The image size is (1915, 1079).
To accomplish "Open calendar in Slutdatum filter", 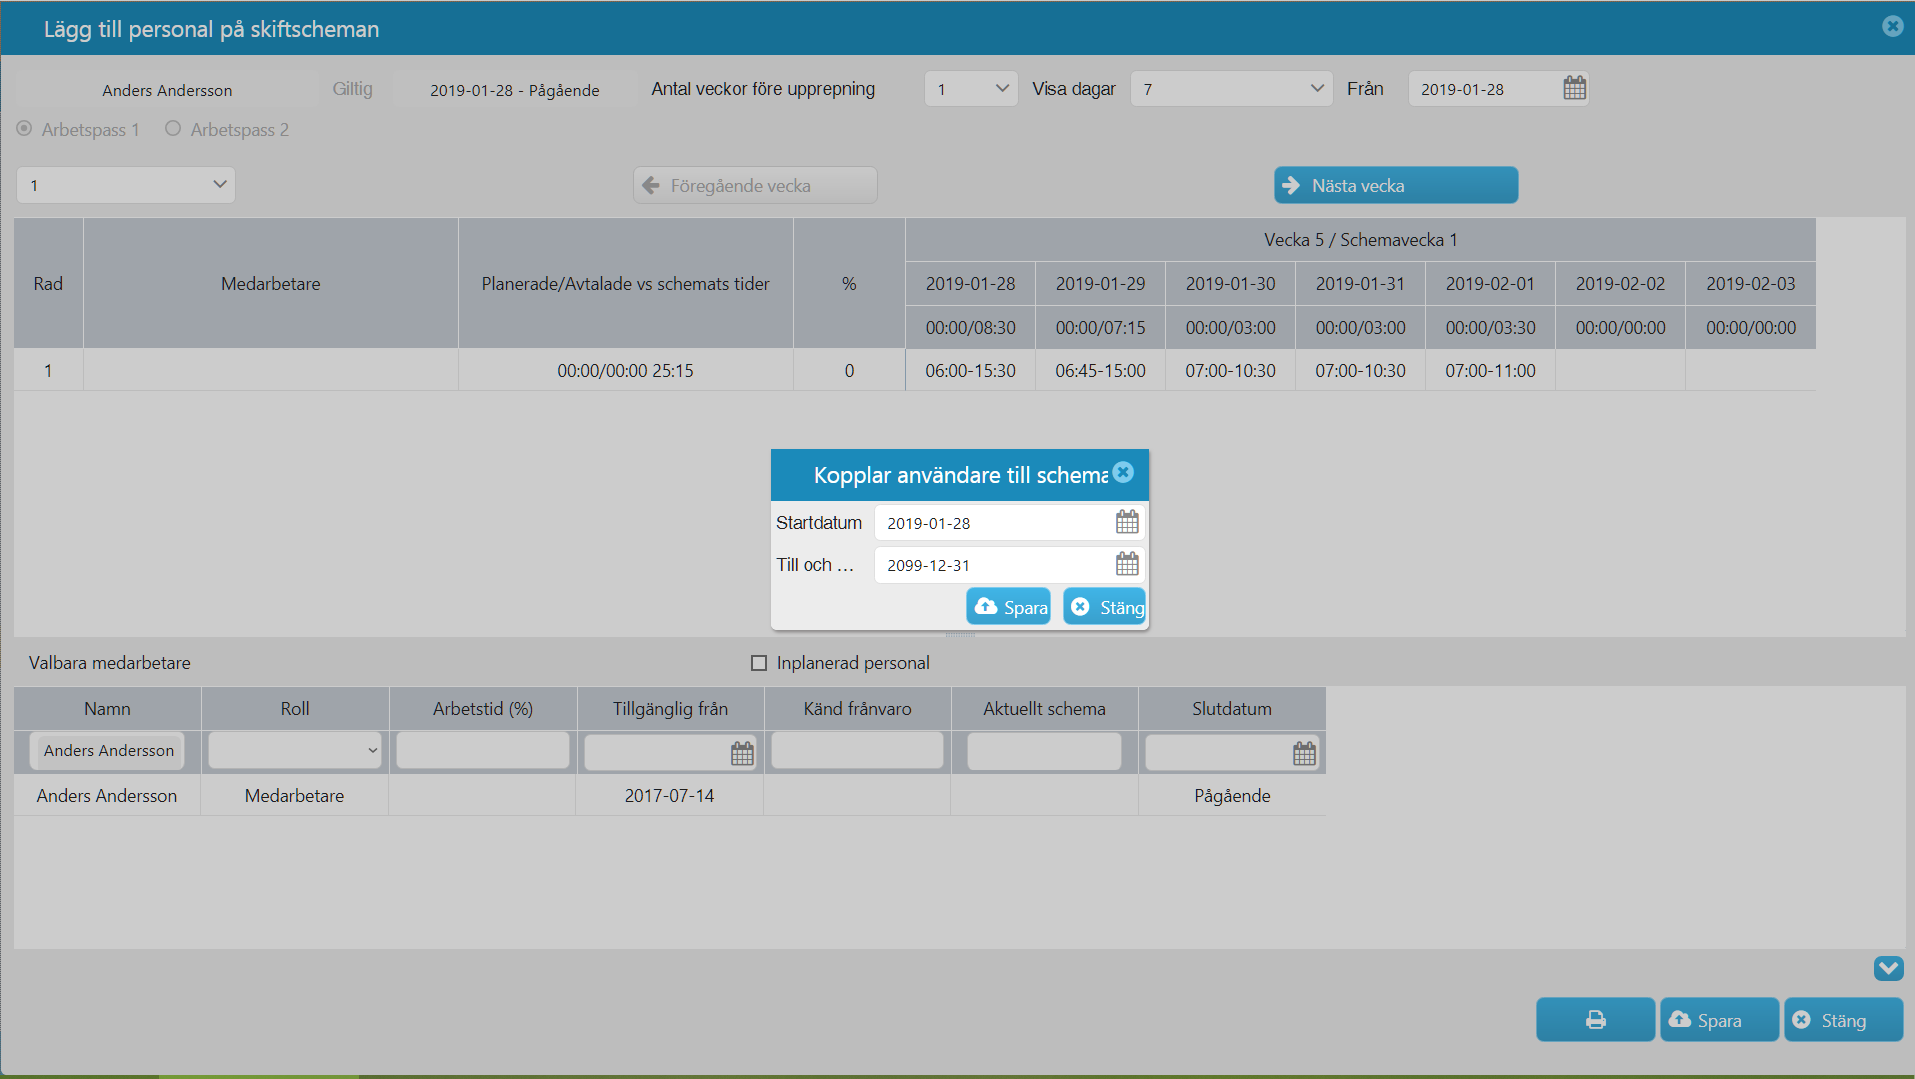I will coord(1304,753).
